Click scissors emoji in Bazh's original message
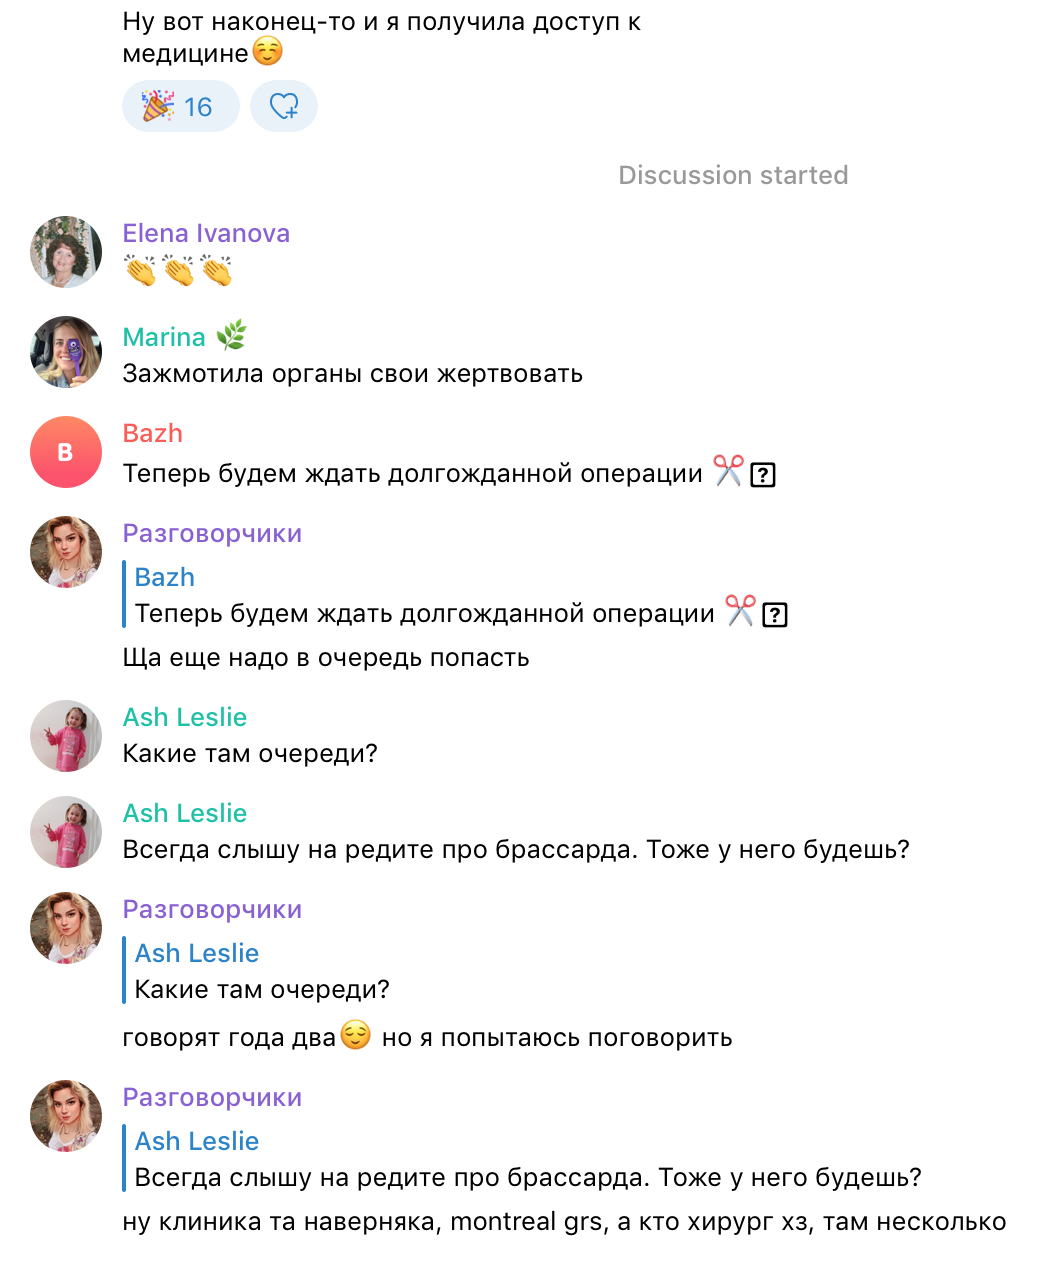The height and width of the screenshot is (1276, 1058). (728, 471)
